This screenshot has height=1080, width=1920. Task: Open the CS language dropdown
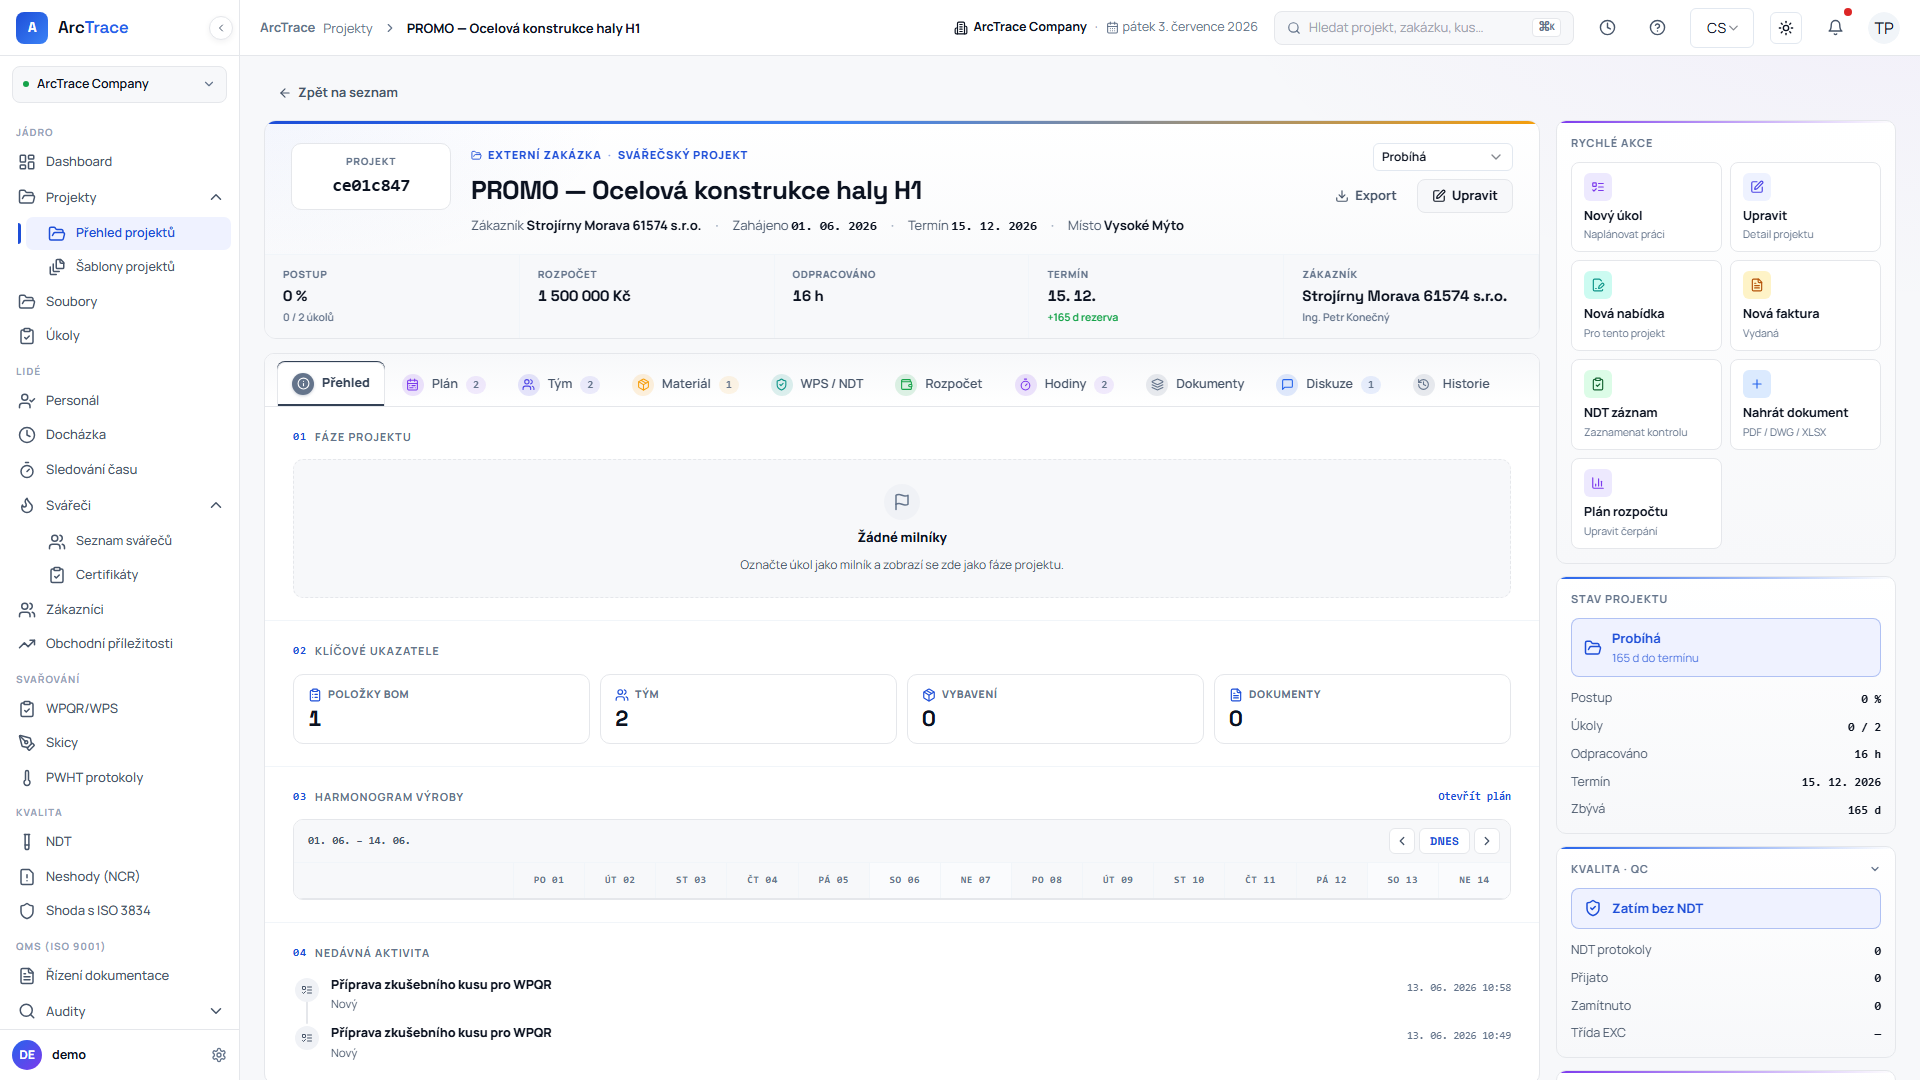[x=1722, y=28]
